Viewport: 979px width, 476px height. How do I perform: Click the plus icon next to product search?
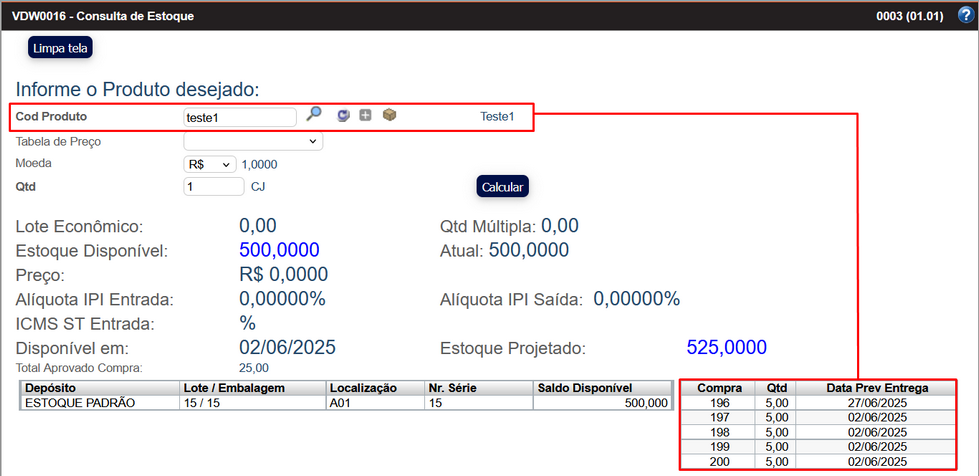[x=365, y=116]
